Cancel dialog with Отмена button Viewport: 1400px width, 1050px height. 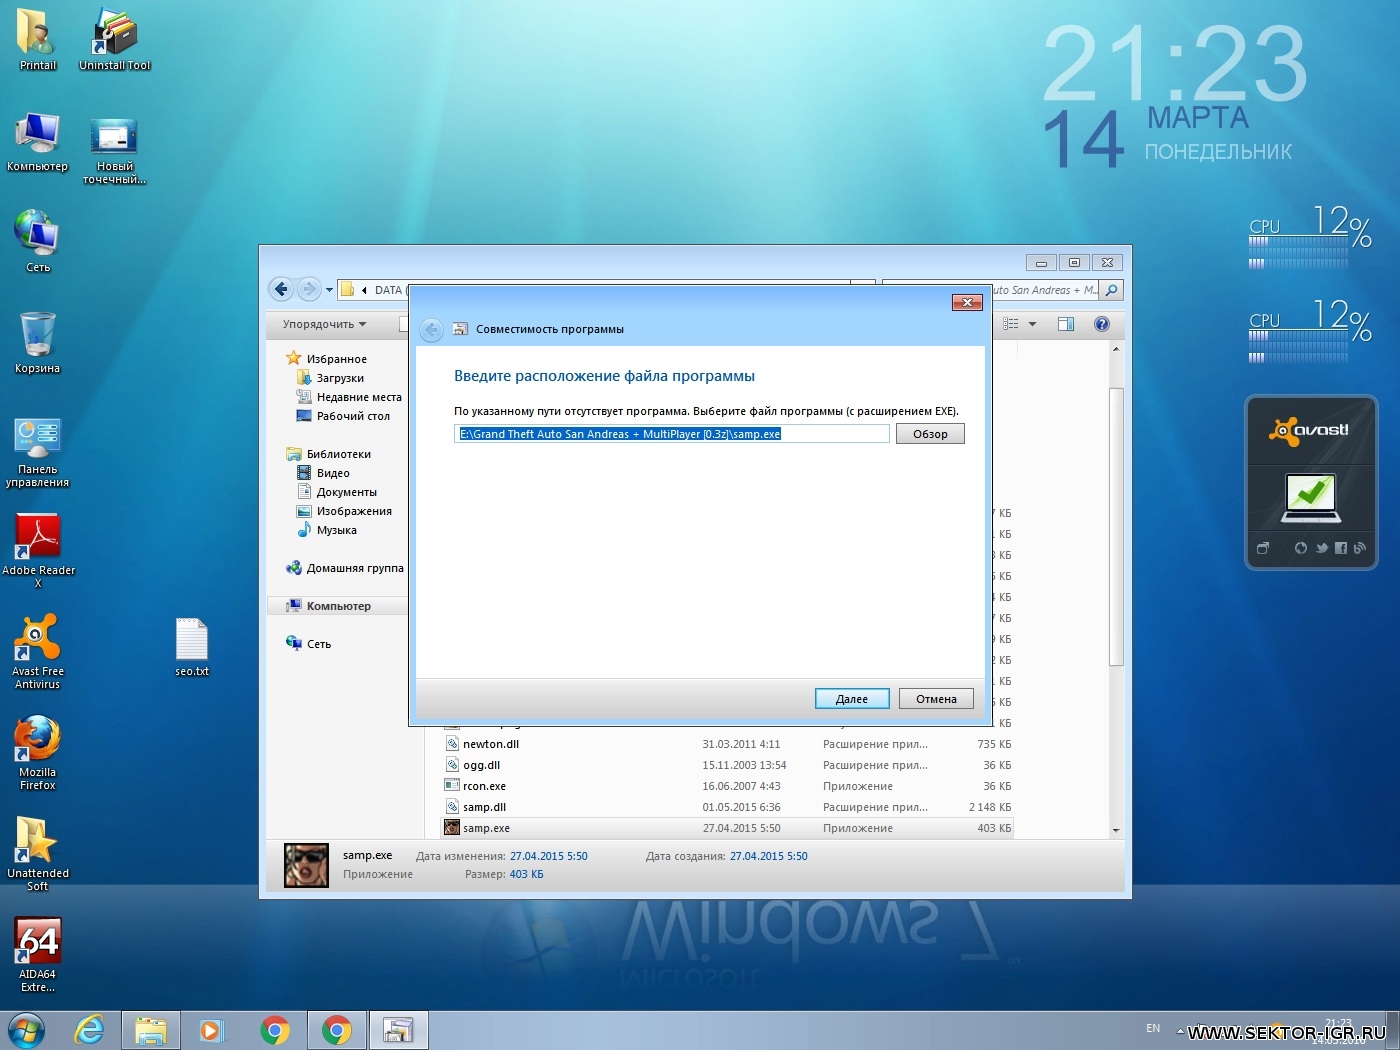(x=935, y=699)
